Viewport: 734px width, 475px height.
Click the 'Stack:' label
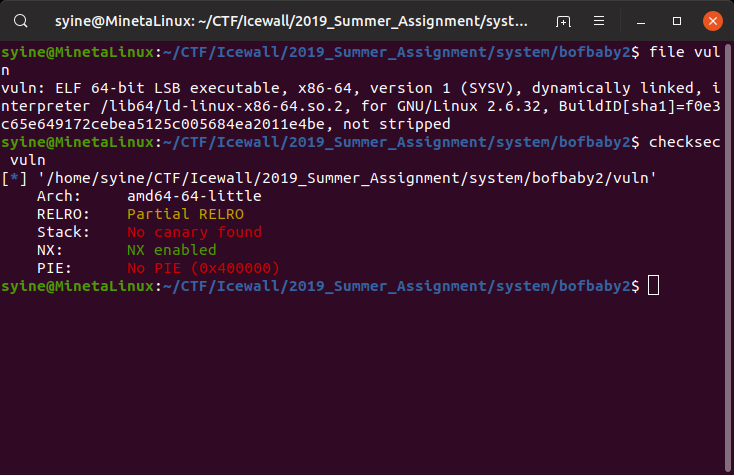tap(63, 232)
